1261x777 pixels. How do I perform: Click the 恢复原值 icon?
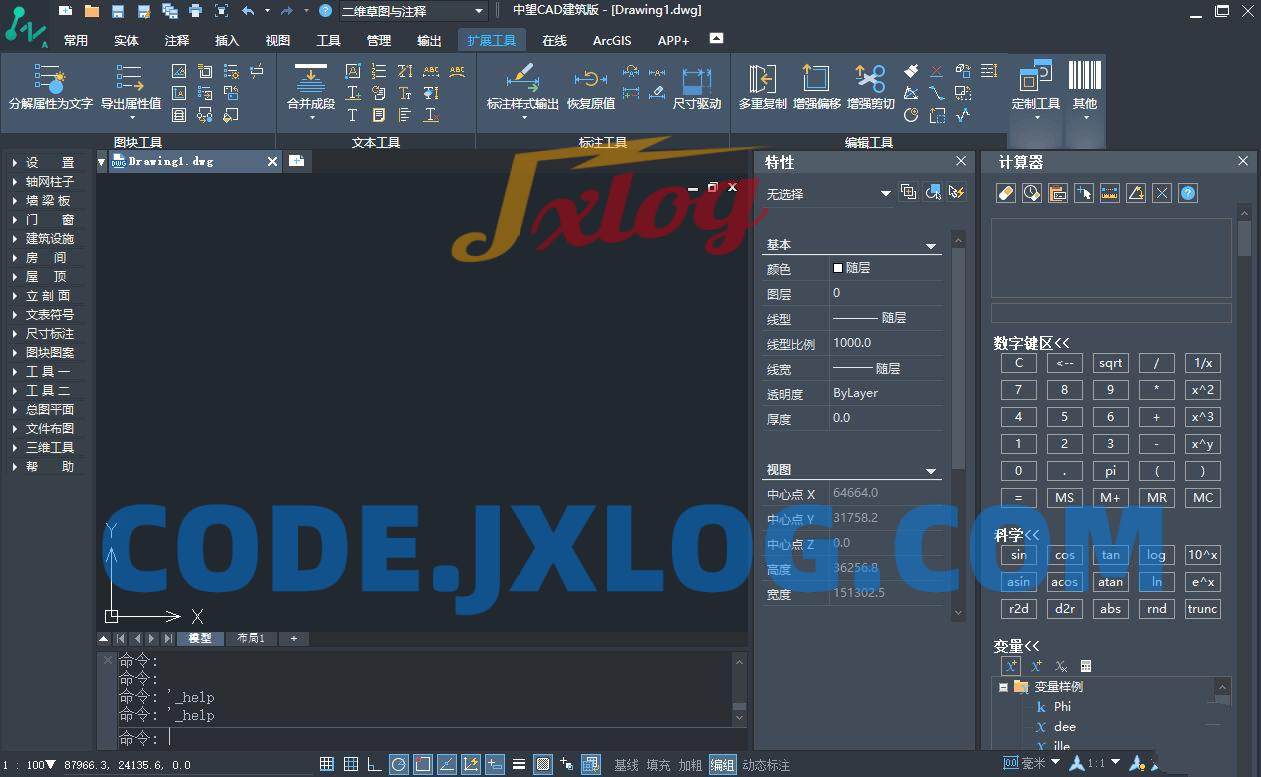590,79
